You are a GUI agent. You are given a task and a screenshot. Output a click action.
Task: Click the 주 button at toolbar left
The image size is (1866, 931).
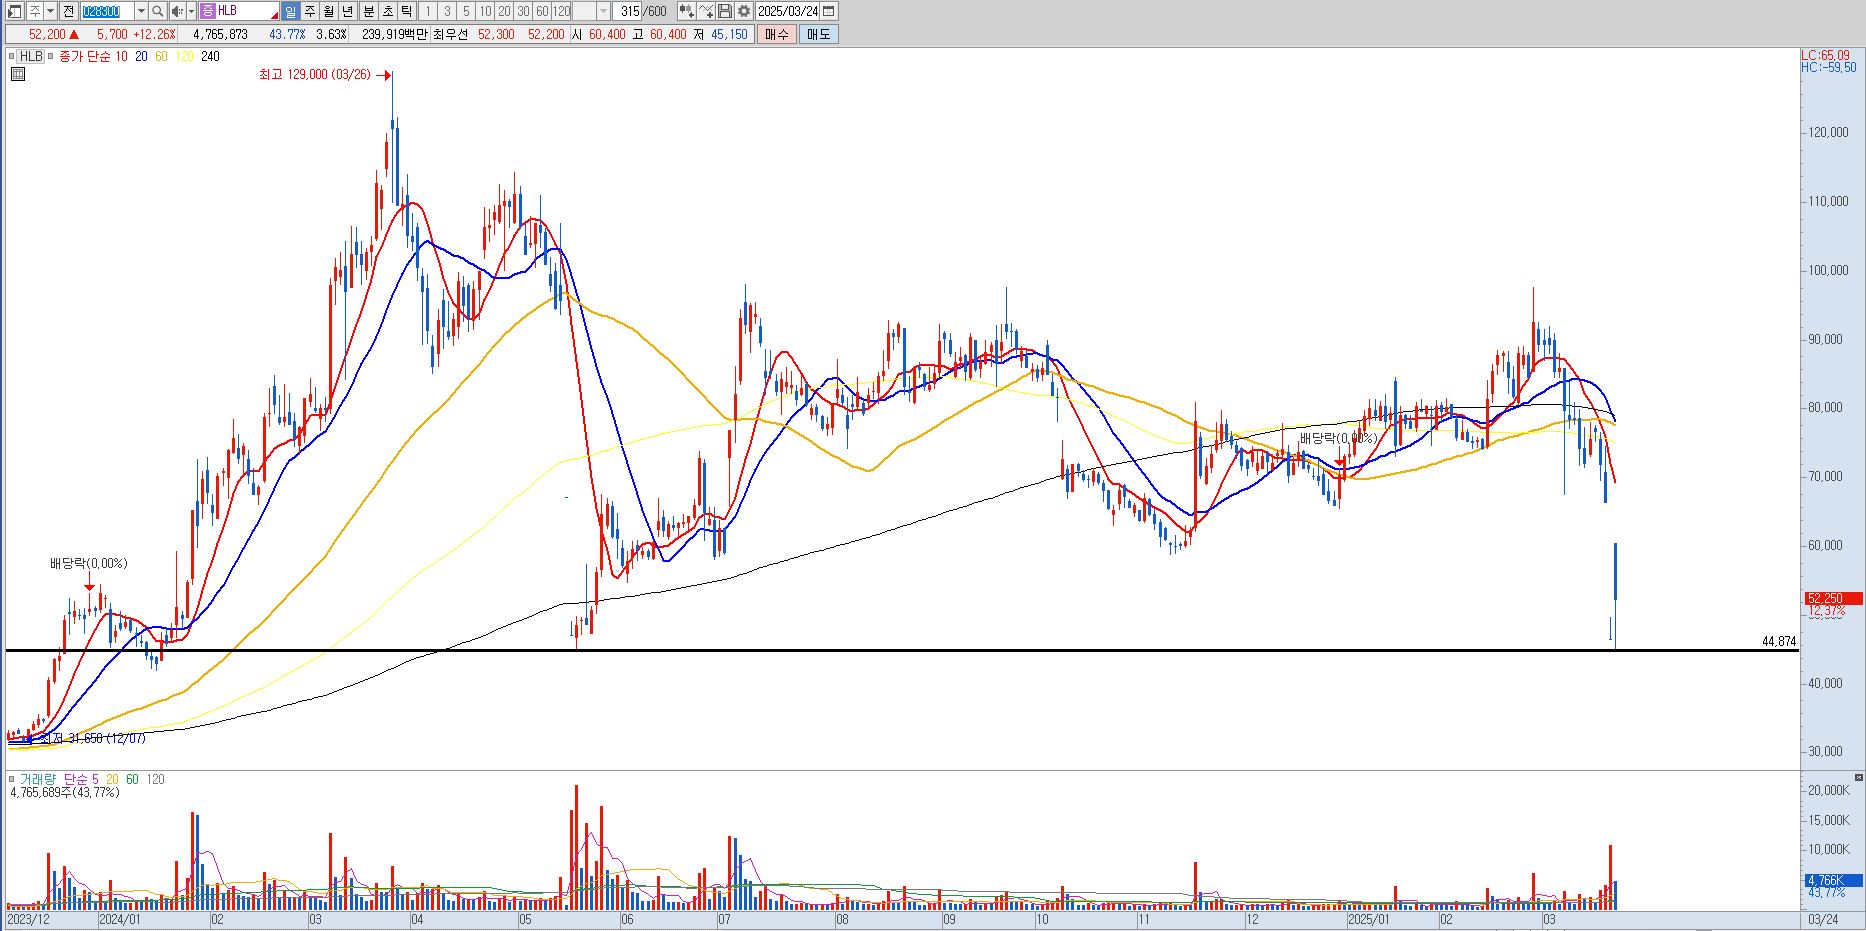click(x=35, y=11)
